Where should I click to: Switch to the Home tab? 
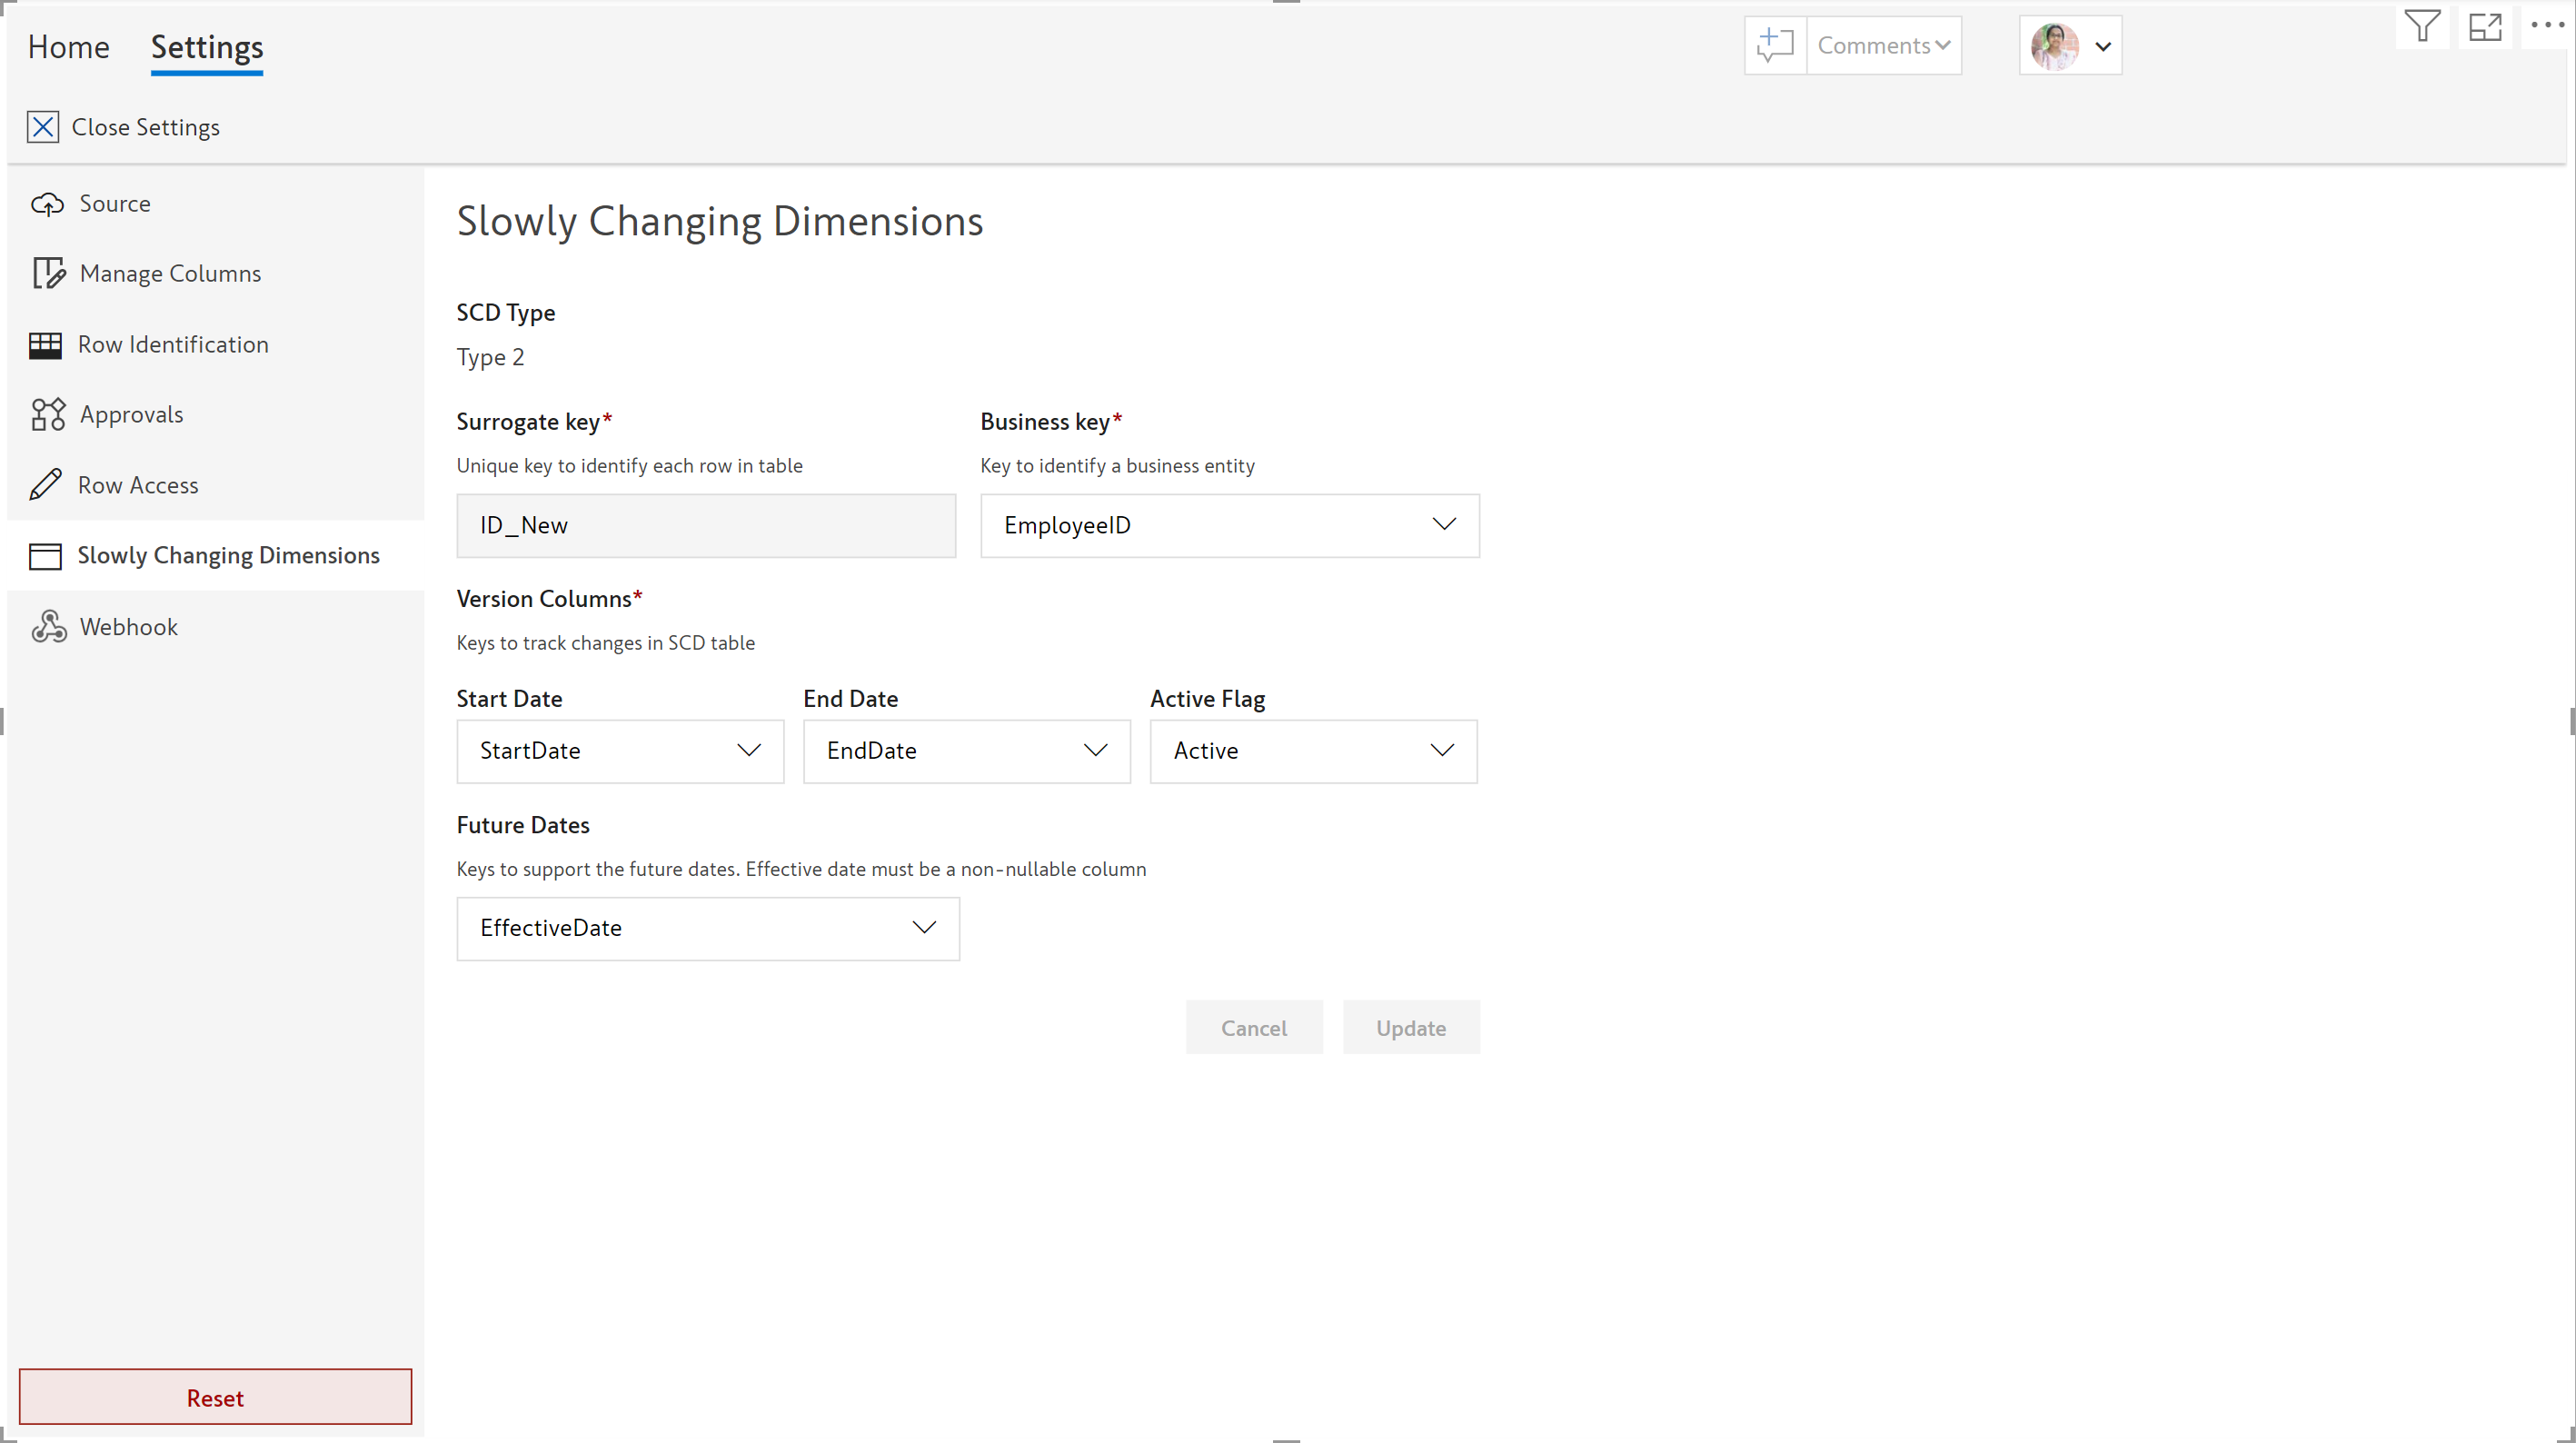click(68, 47)
